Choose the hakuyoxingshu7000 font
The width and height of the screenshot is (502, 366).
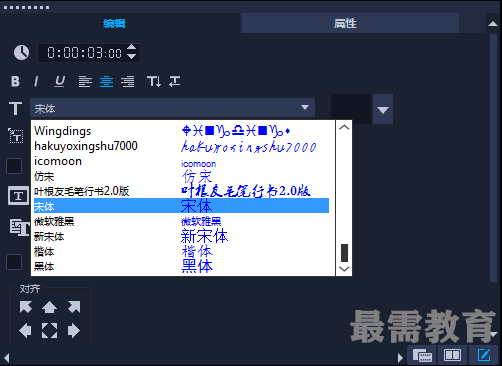click(181, 146)
